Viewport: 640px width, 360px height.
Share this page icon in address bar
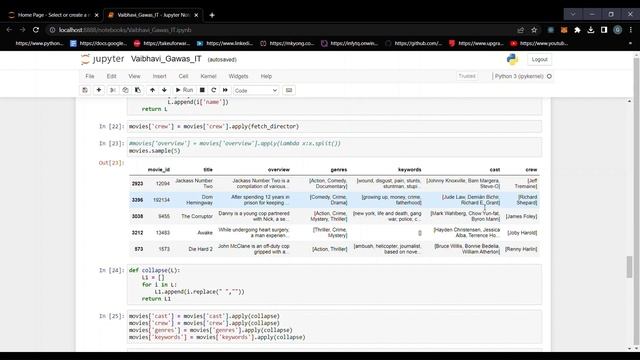(520, 30)
